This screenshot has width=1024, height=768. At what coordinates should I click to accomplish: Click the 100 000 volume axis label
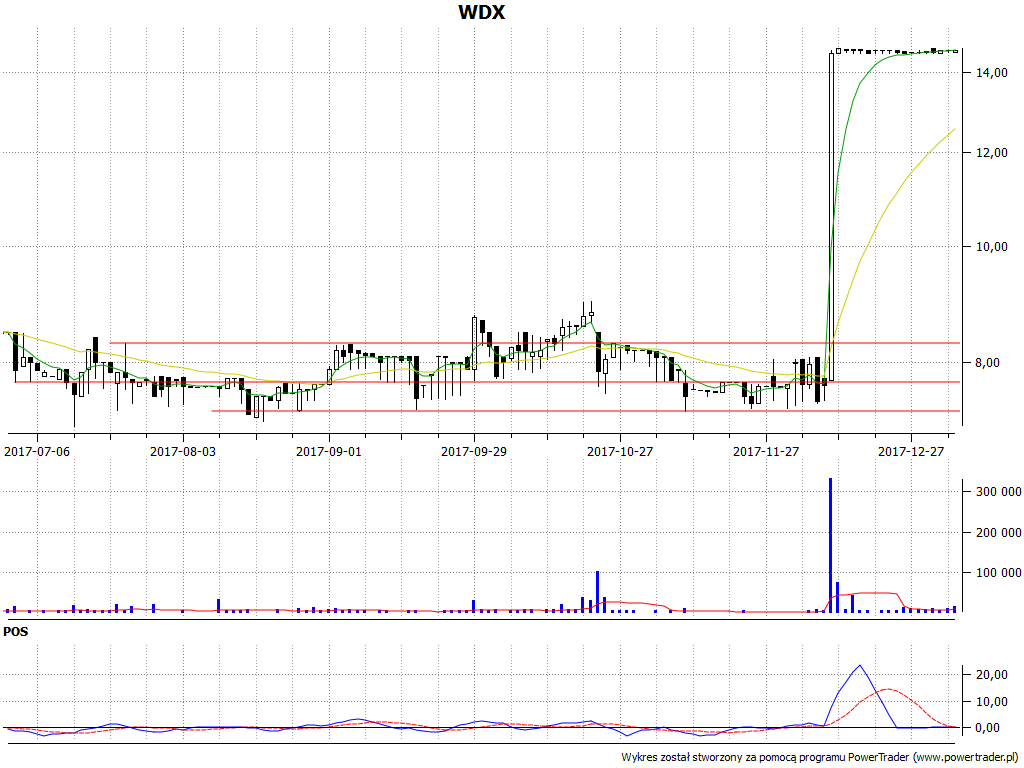(x=999, y=573)
